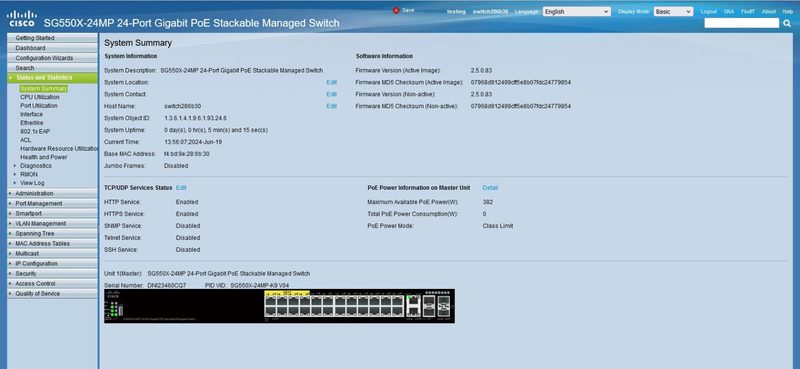Open Configuration Wizards in sidebar
This screenshot has height=369, width=800.
click(52, 58)
